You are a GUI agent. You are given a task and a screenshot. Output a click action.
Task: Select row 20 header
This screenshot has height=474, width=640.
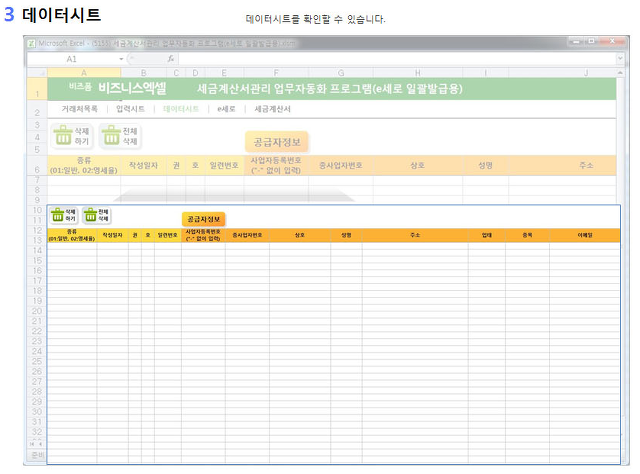37,311
